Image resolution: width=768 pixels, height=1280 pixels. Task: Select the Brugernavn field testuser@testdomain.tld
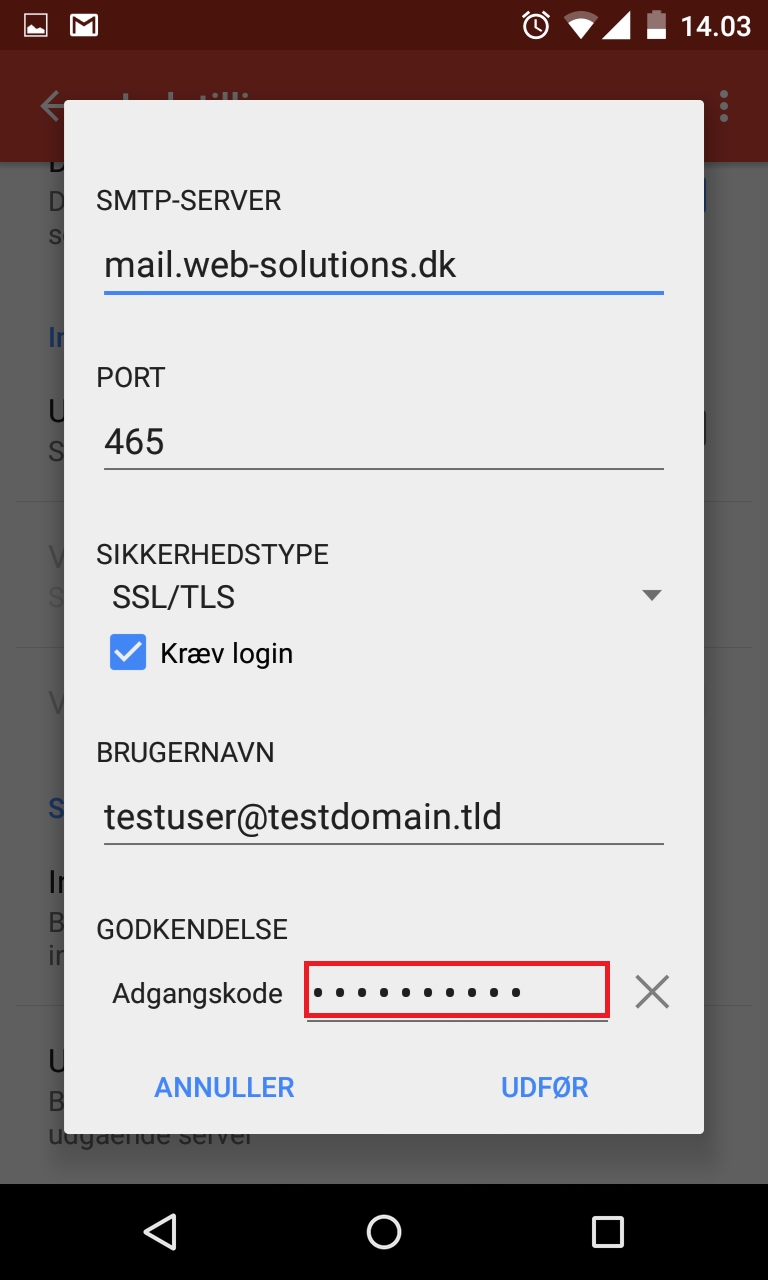pyautogui.click(x=384, y=817)
